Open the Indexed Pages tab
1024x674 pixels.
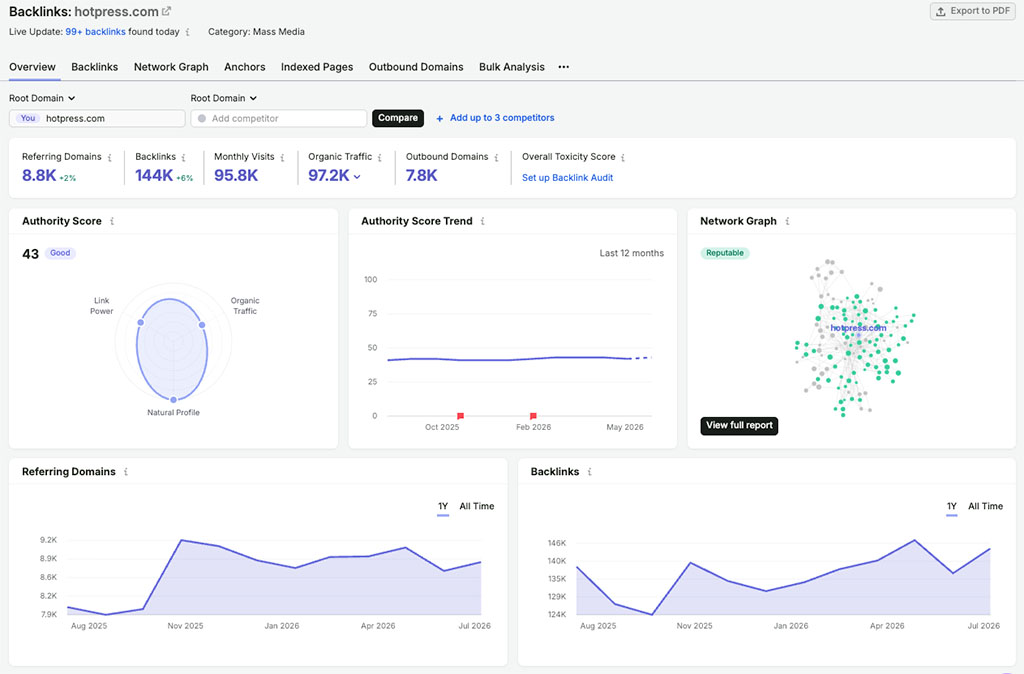pyautogui.click(x=317, y=67)
